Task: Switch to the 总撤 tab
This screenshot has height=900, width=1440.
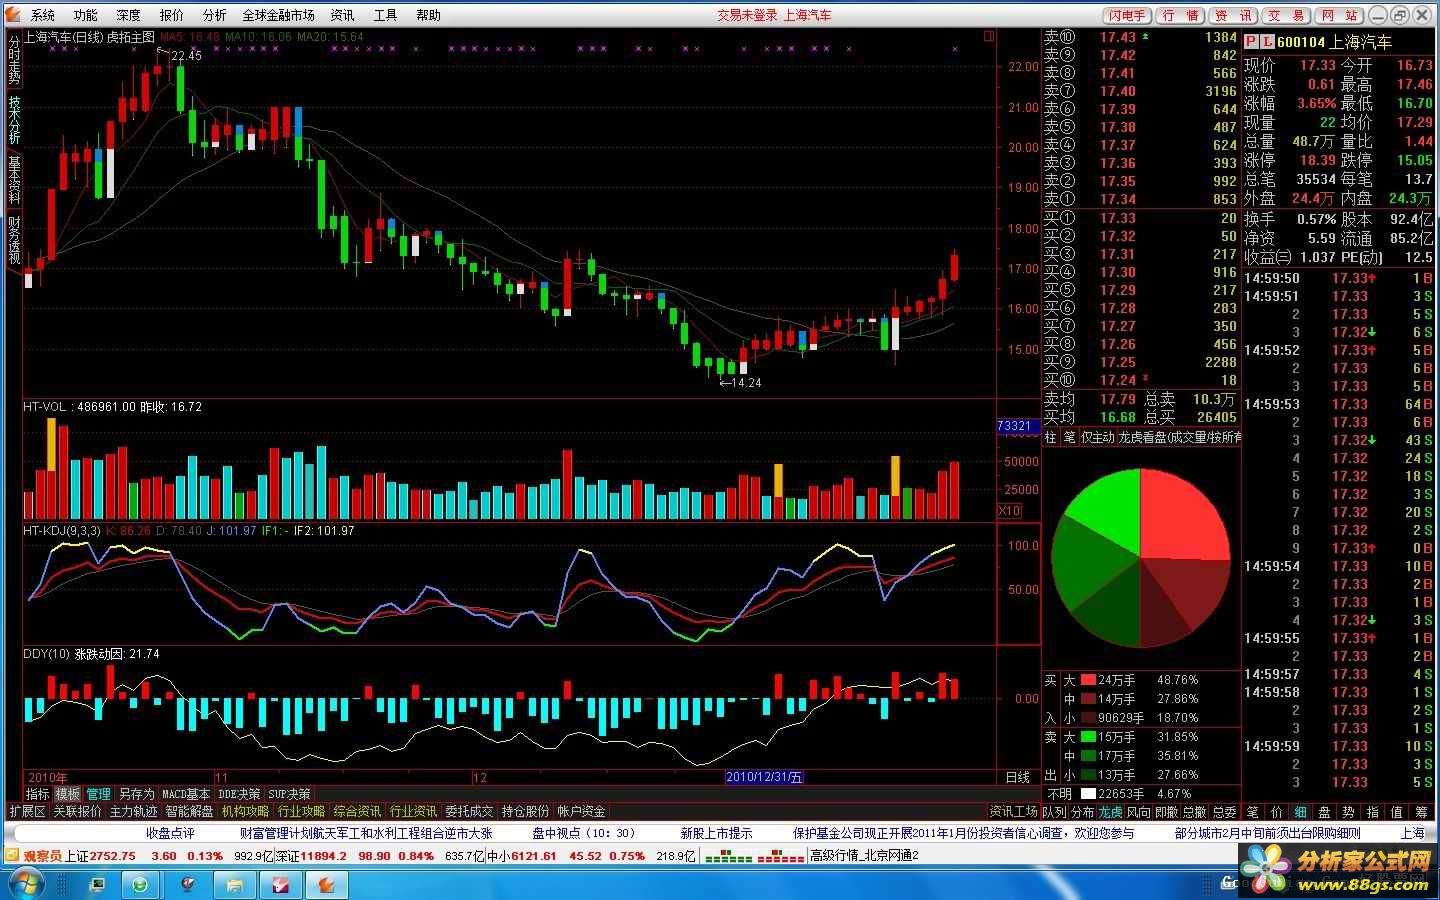Action: tap(1194, 812)
